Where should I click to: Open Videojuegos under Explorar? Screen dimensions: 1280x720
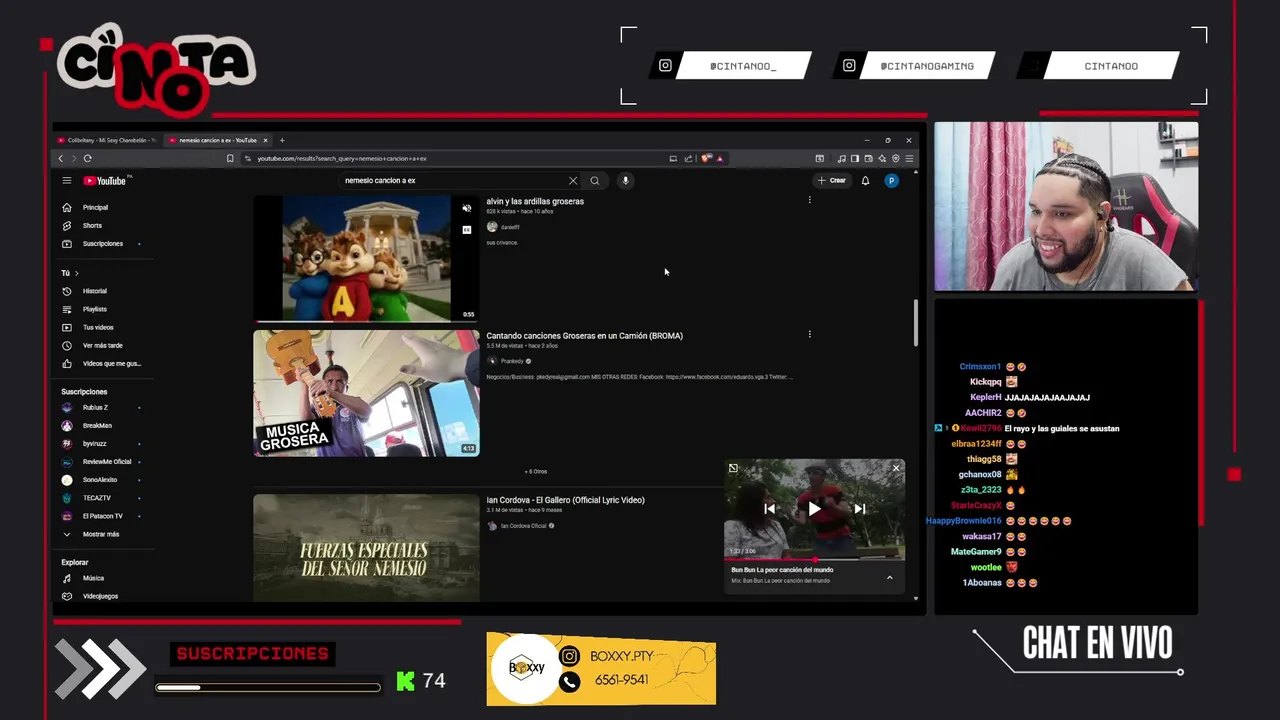pyautogui.click(x=100, y=596)
